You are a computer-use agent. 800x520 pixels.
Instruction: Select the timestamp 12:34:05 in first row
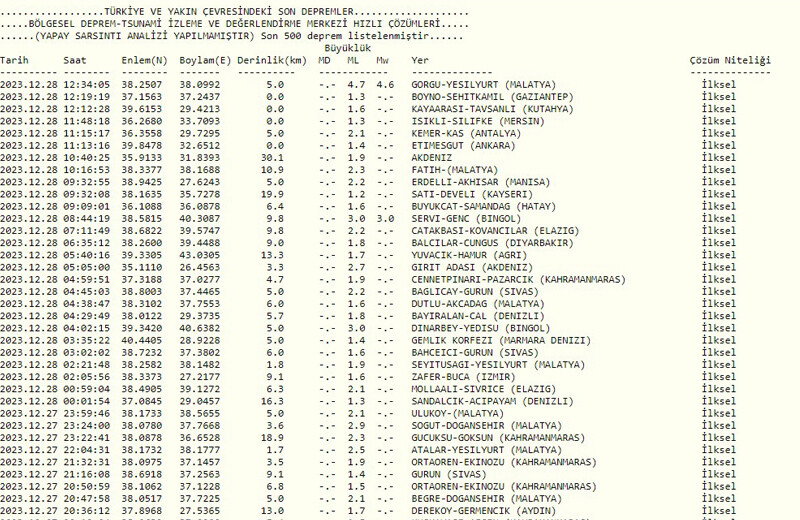[86, 85]
